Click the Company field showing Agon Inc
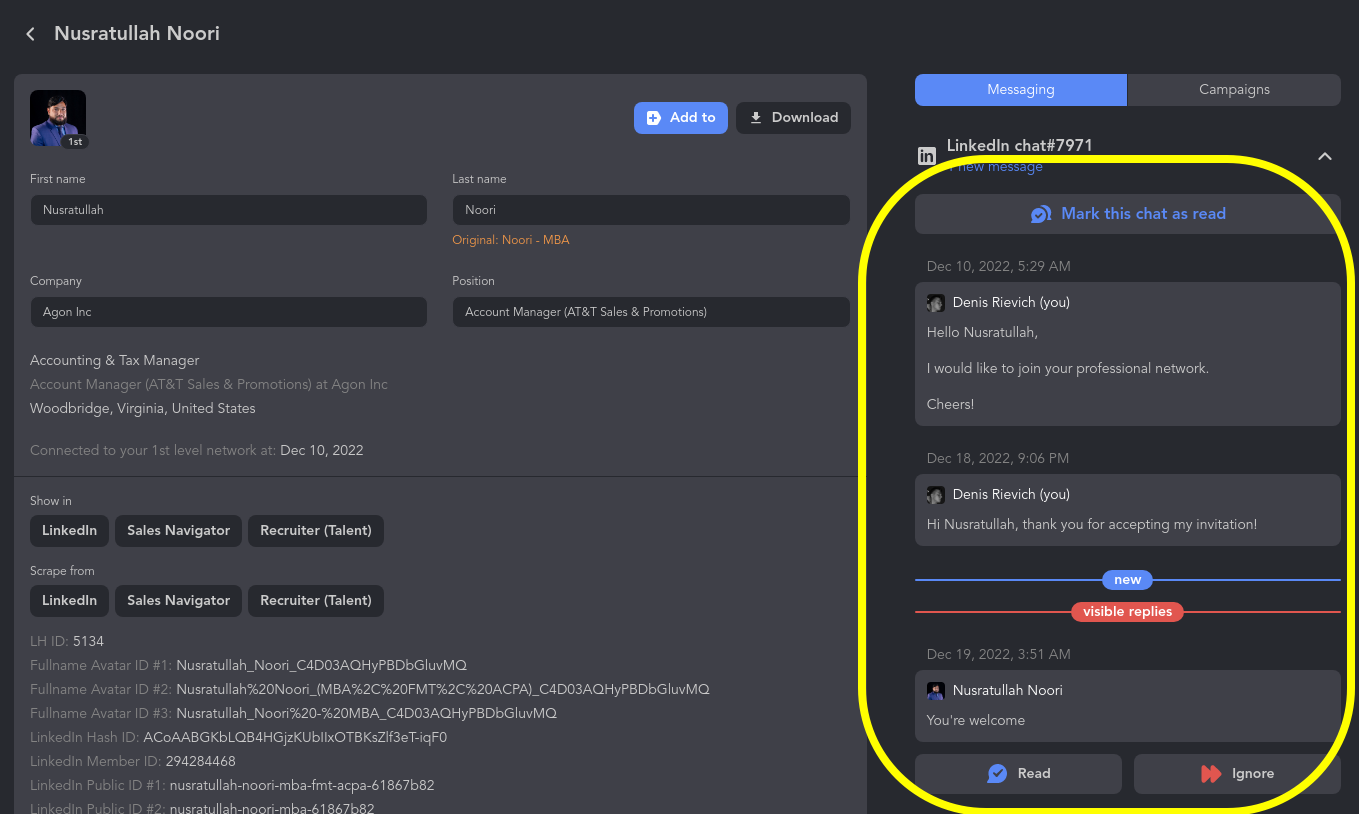1359x814 pixels. coord(229,312)
